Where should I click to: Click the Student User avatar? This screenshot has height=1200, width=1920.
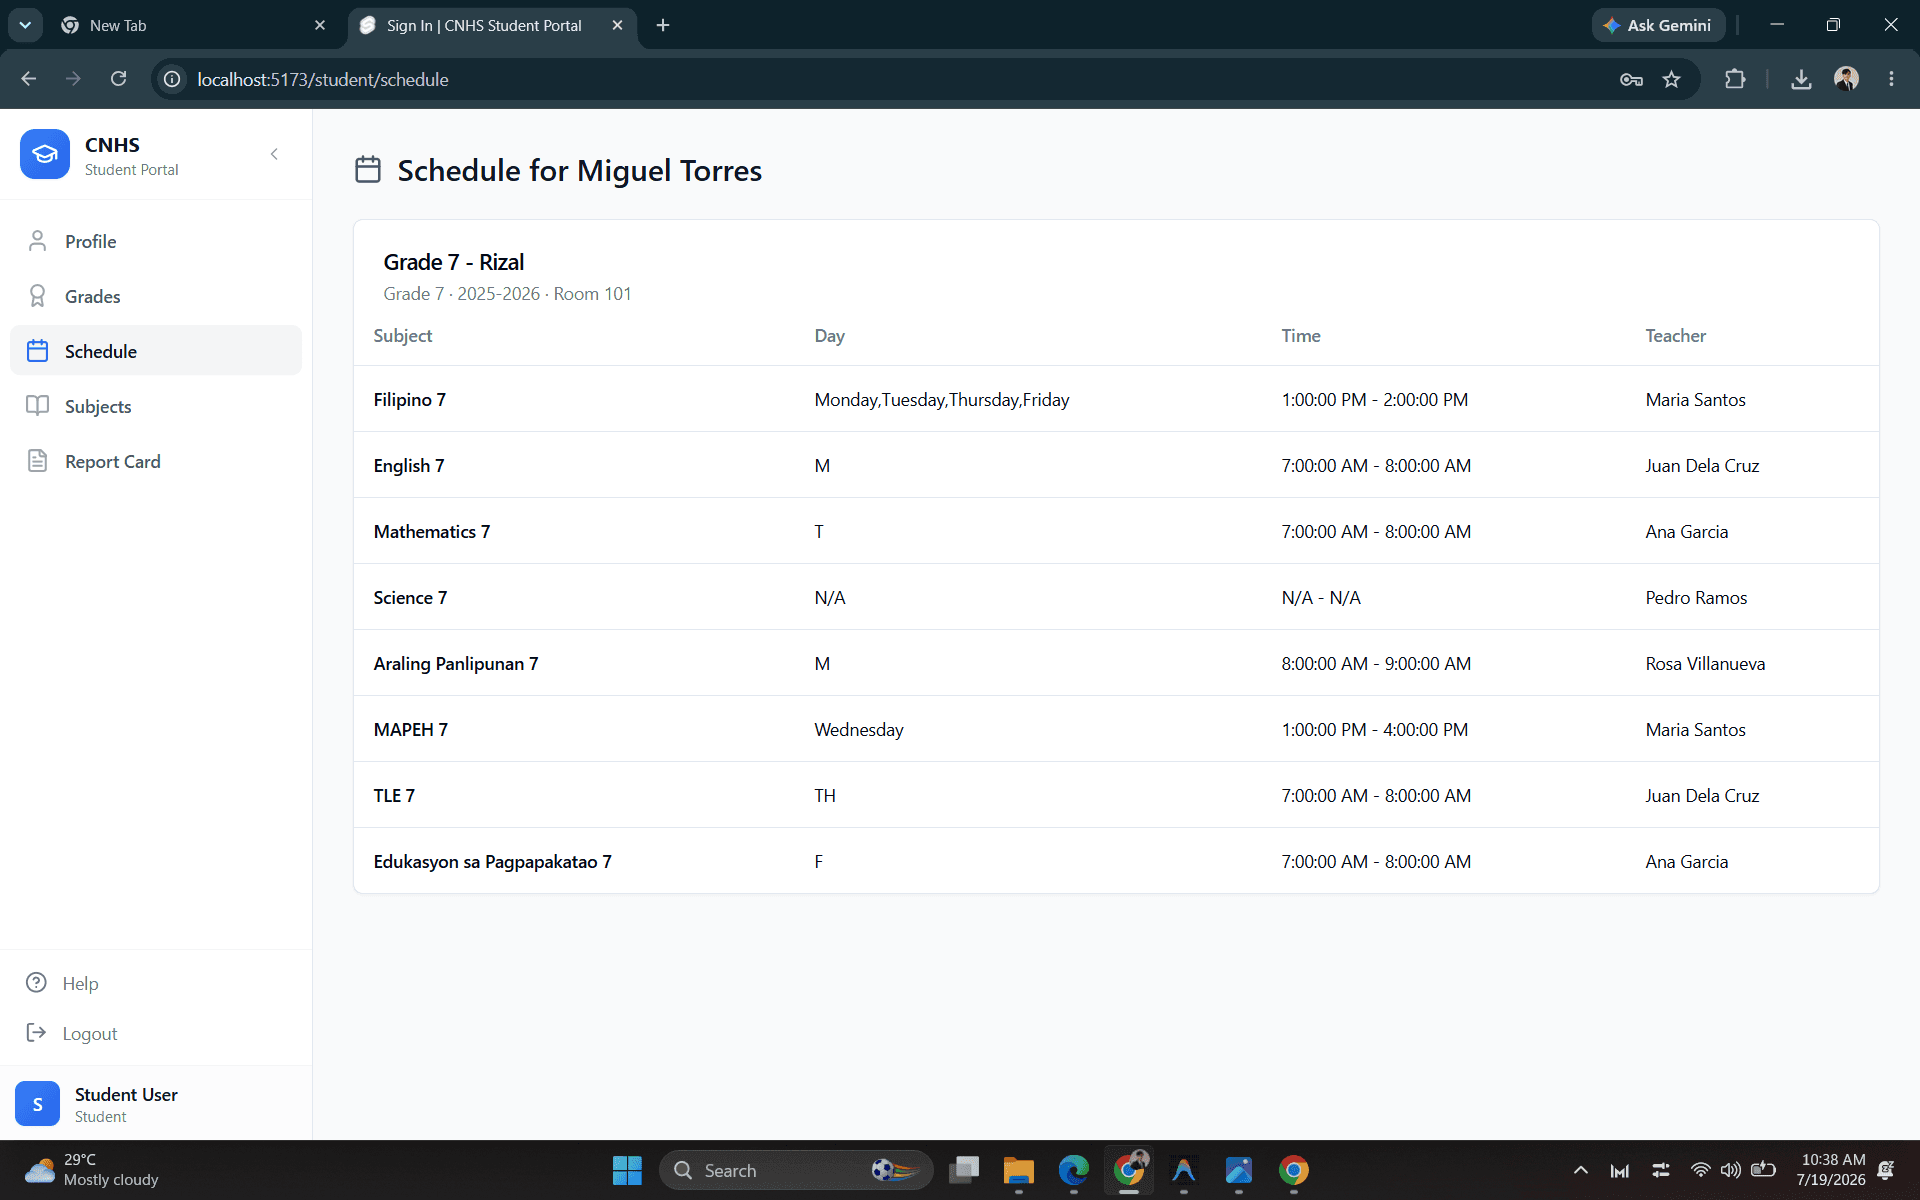coord(38,1104)
